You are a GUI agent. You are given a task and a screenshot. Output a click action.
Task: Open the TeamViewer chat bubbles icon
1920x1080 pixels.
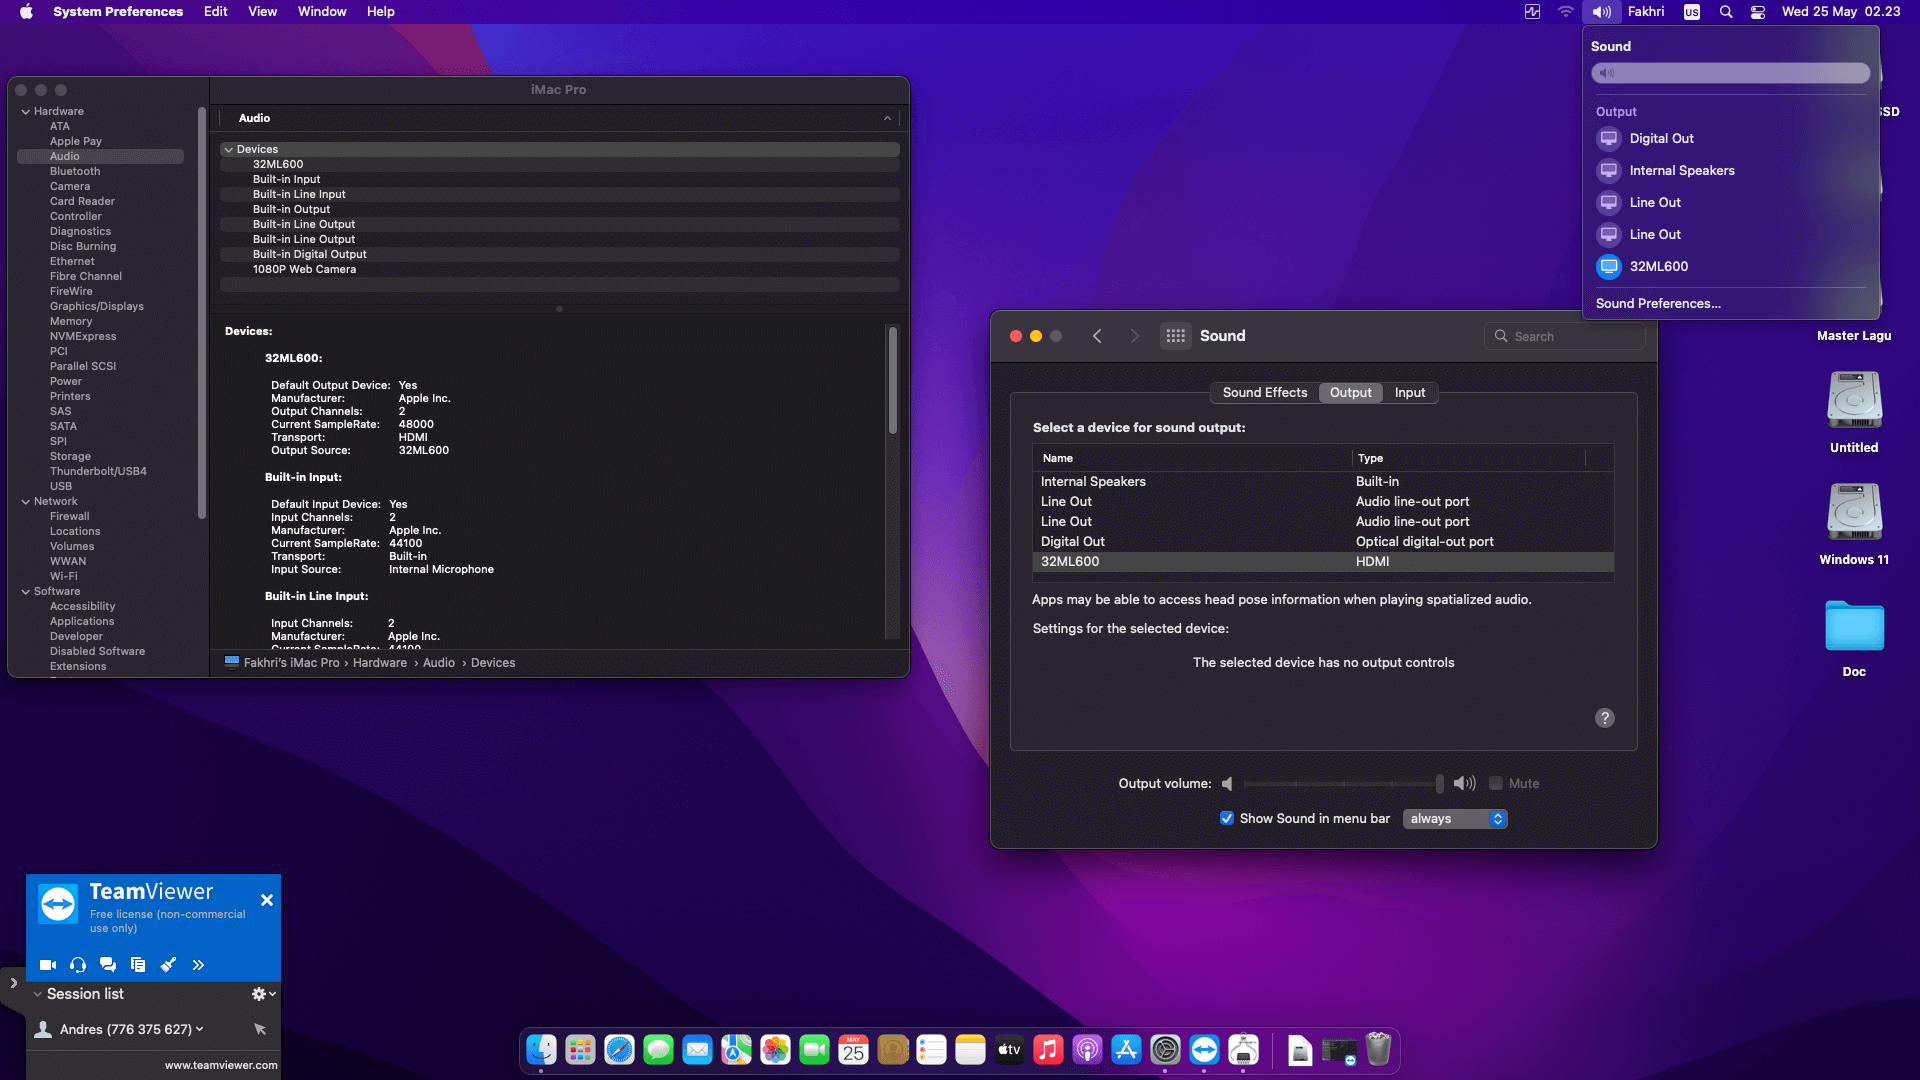pos(108,965)
